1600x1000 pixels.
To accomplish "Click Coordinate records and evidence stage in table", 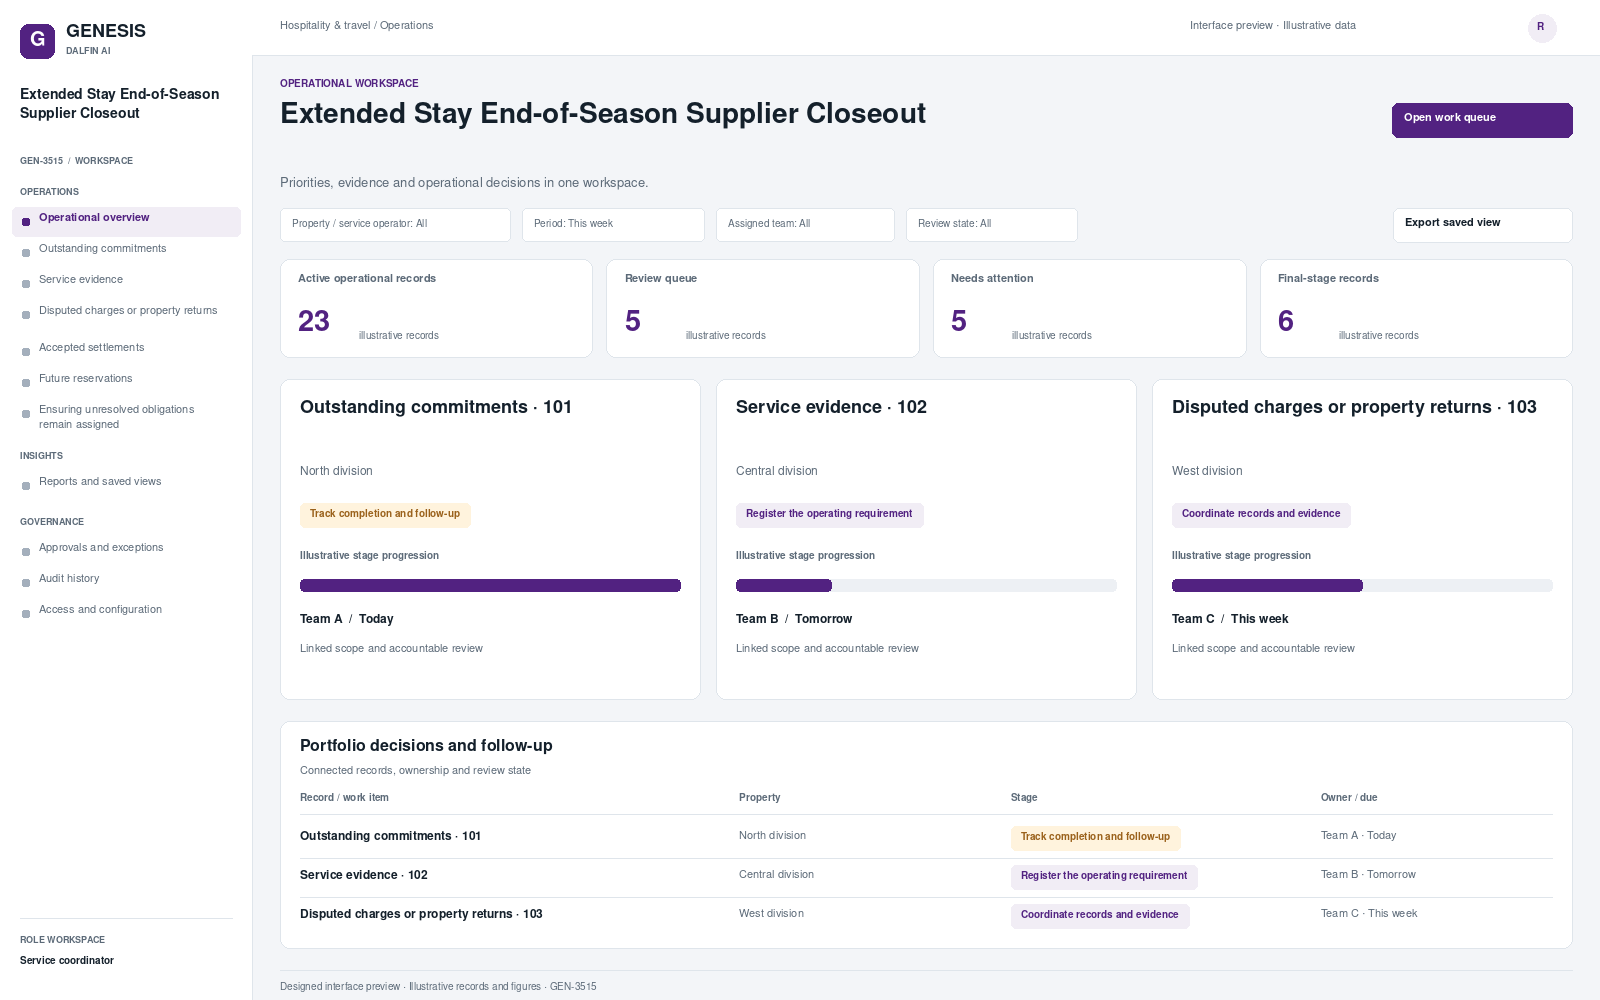I will pyautogui.click(x=1100, y=916).
